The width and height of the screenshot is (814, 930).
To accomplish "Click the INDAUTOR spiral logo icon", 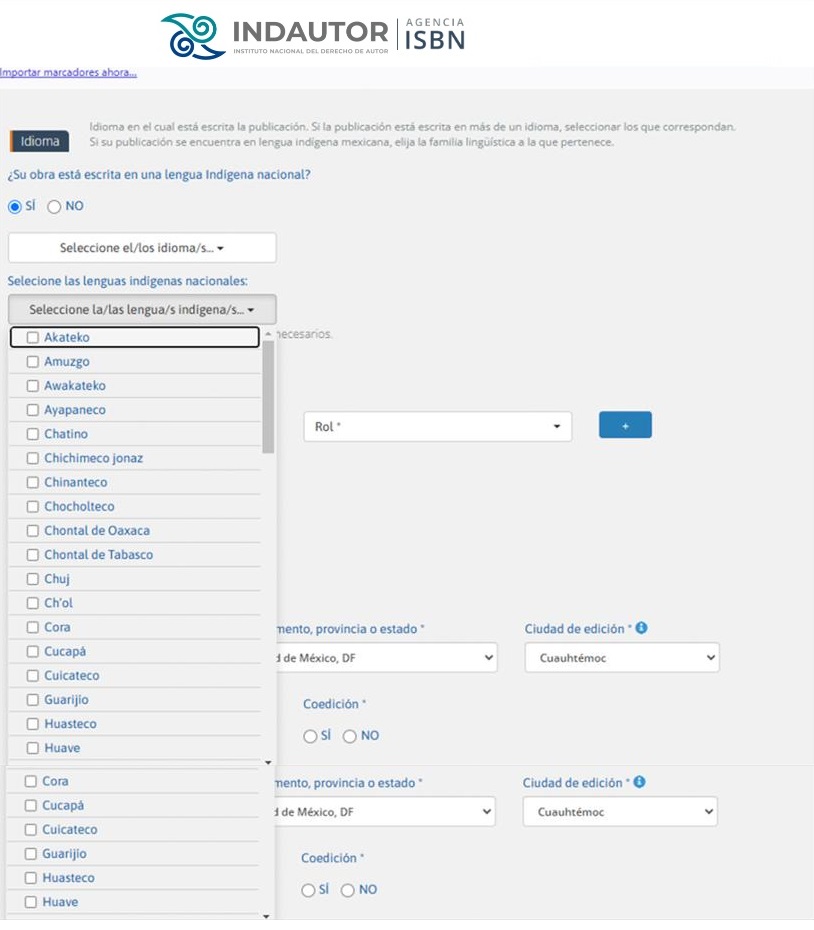I will click(193, 36).
